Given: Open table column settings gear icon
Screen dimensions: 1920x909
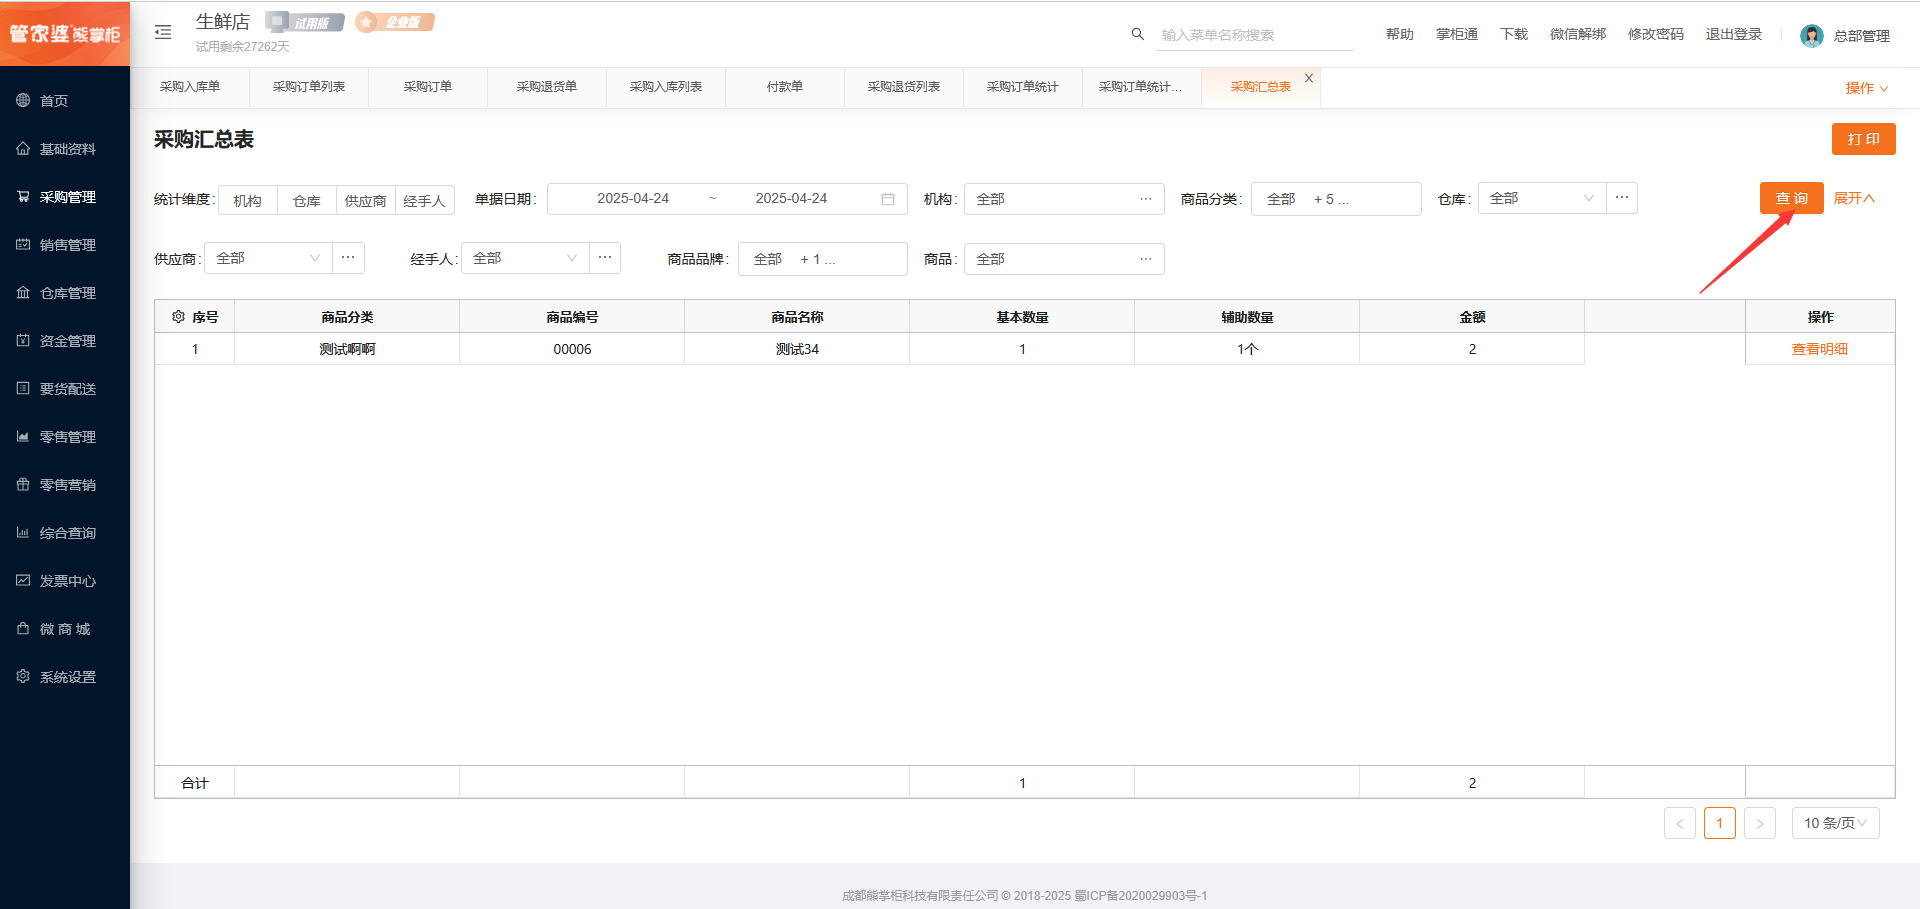Looking at the screenshot, I should click(178, 317).
